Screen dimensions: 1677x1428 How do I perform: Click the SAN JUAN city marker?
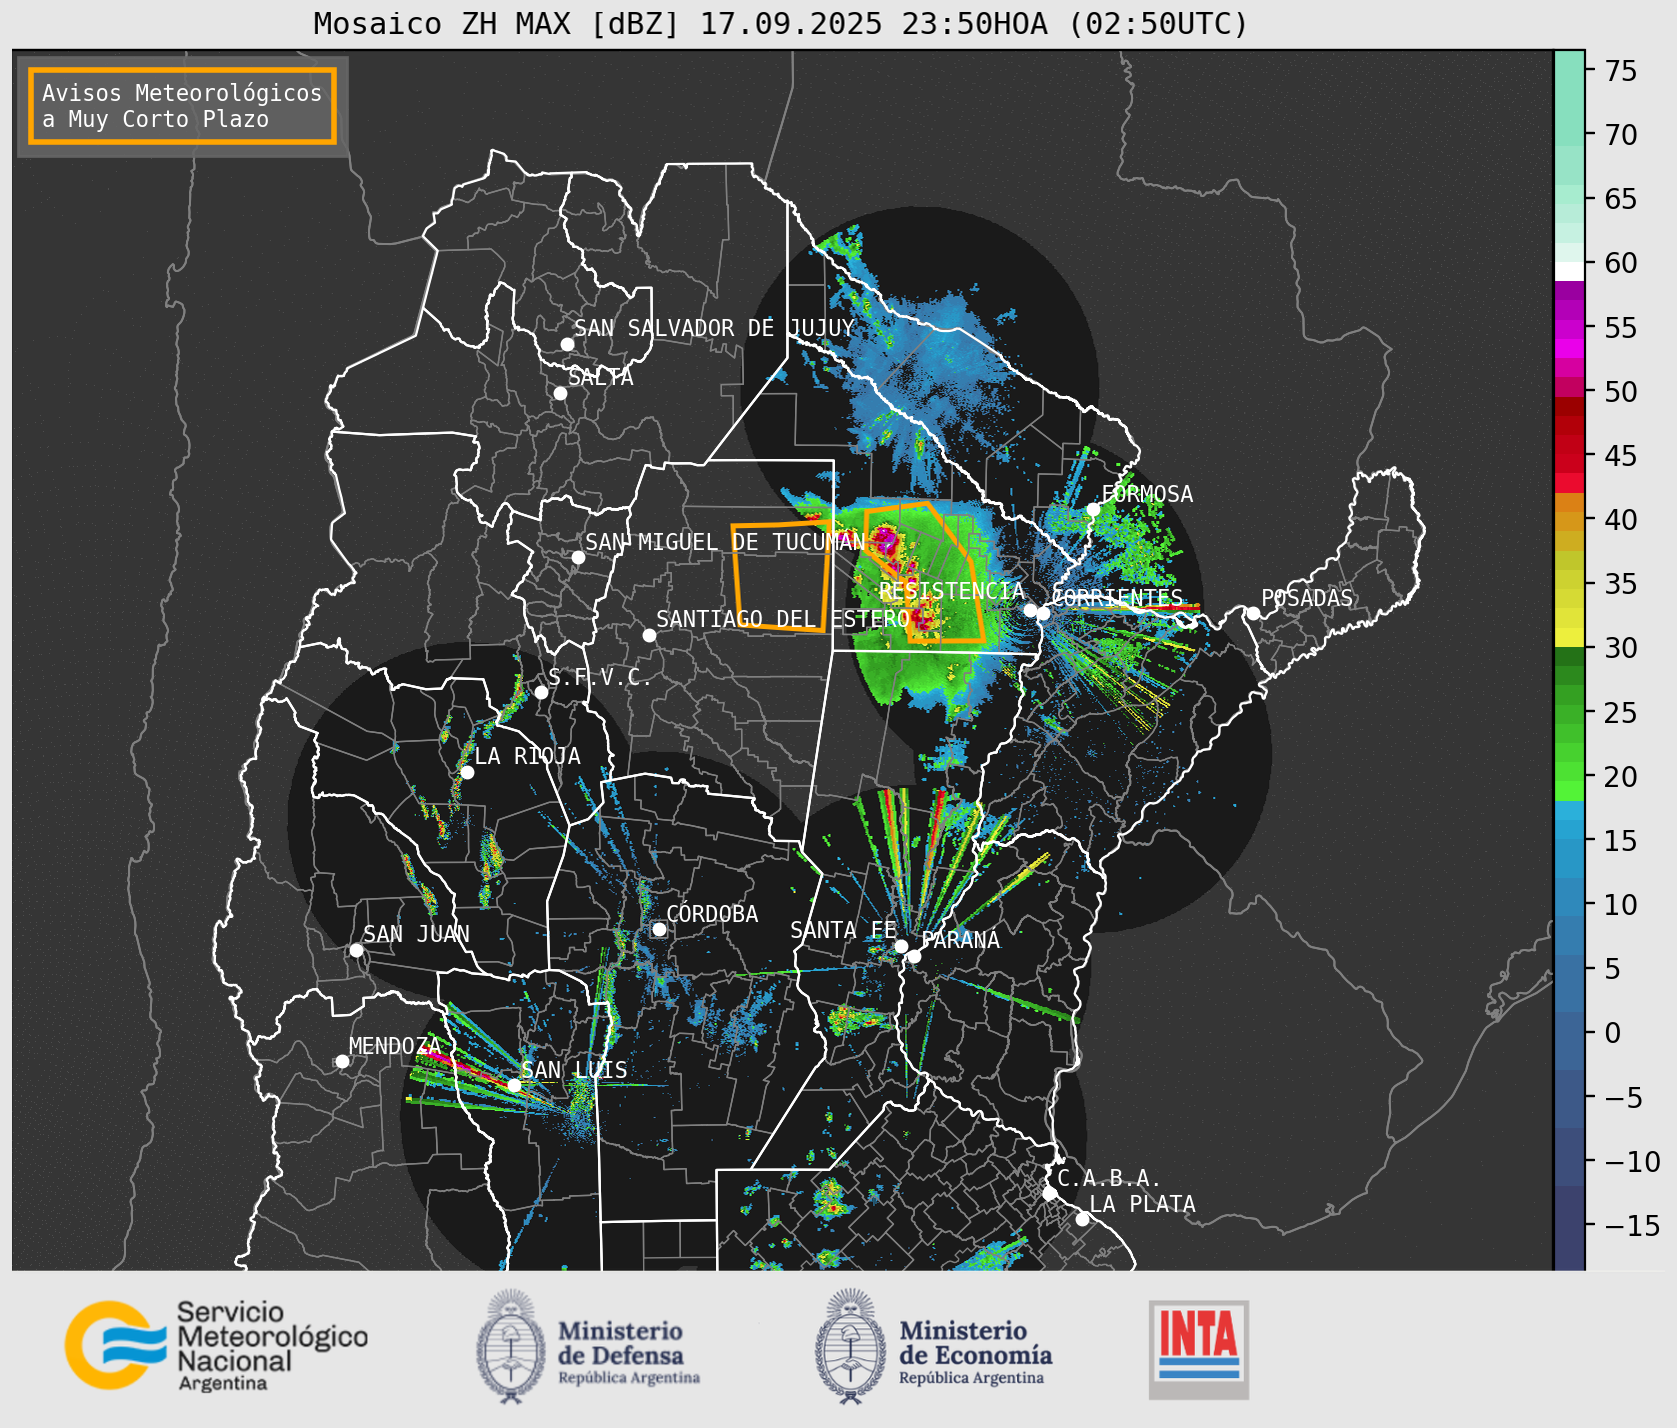click(356, 950)
